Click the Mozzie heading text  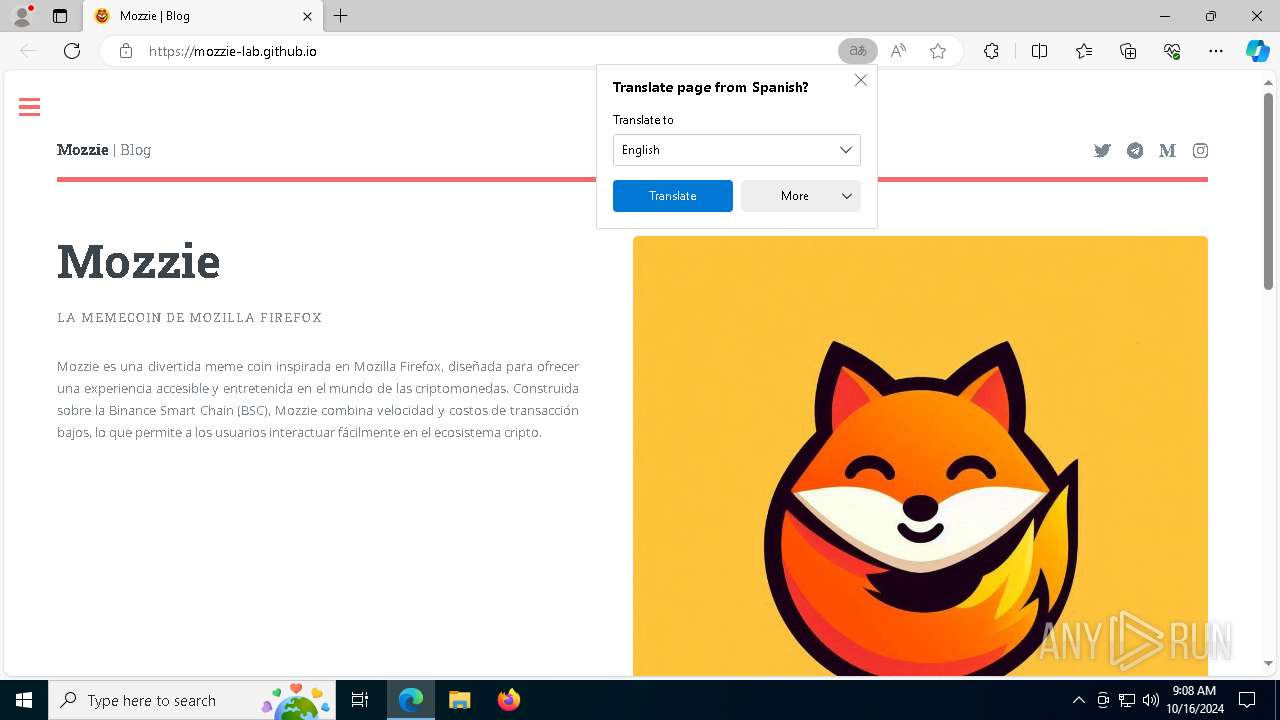coord(139,262)
